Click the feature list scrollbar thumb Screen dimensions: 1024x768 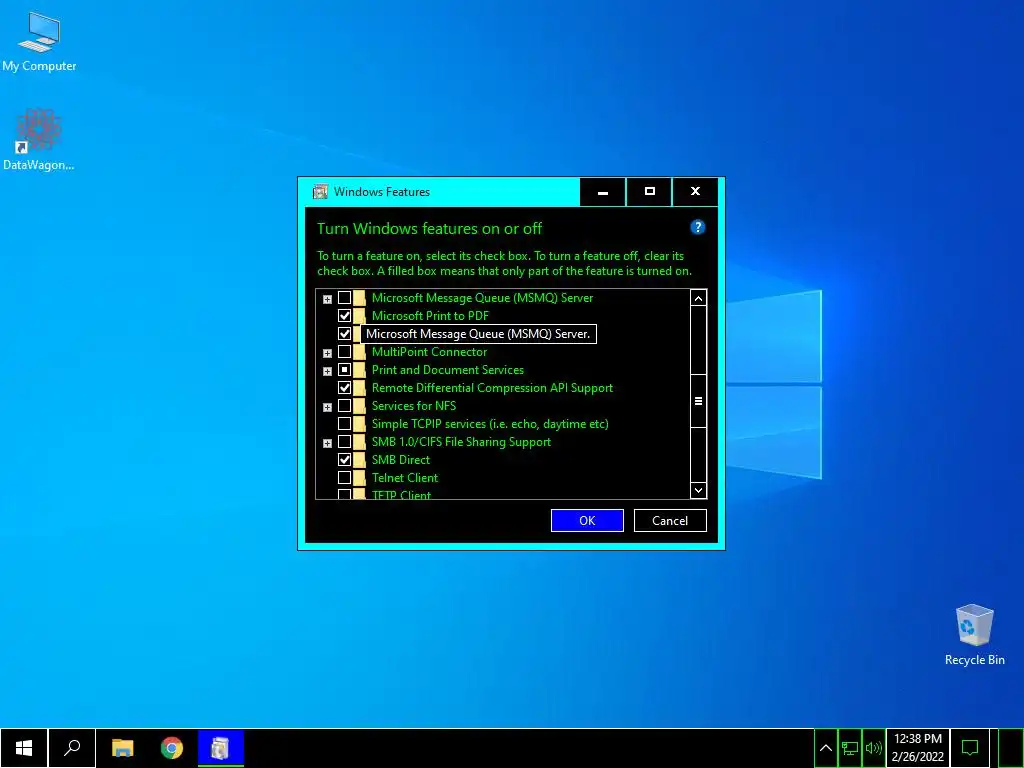(698, 401)
